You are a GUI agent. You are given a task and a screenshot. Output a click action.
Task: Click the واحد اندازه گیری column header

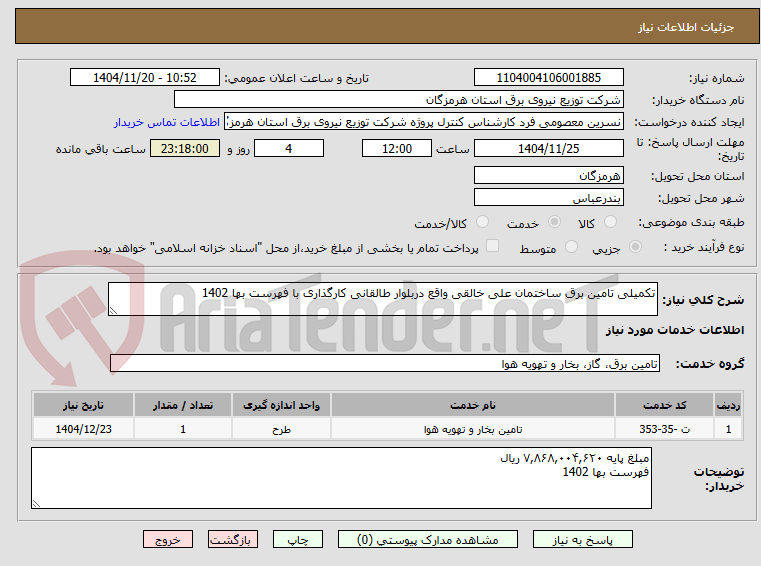click(x=281, y=405)
